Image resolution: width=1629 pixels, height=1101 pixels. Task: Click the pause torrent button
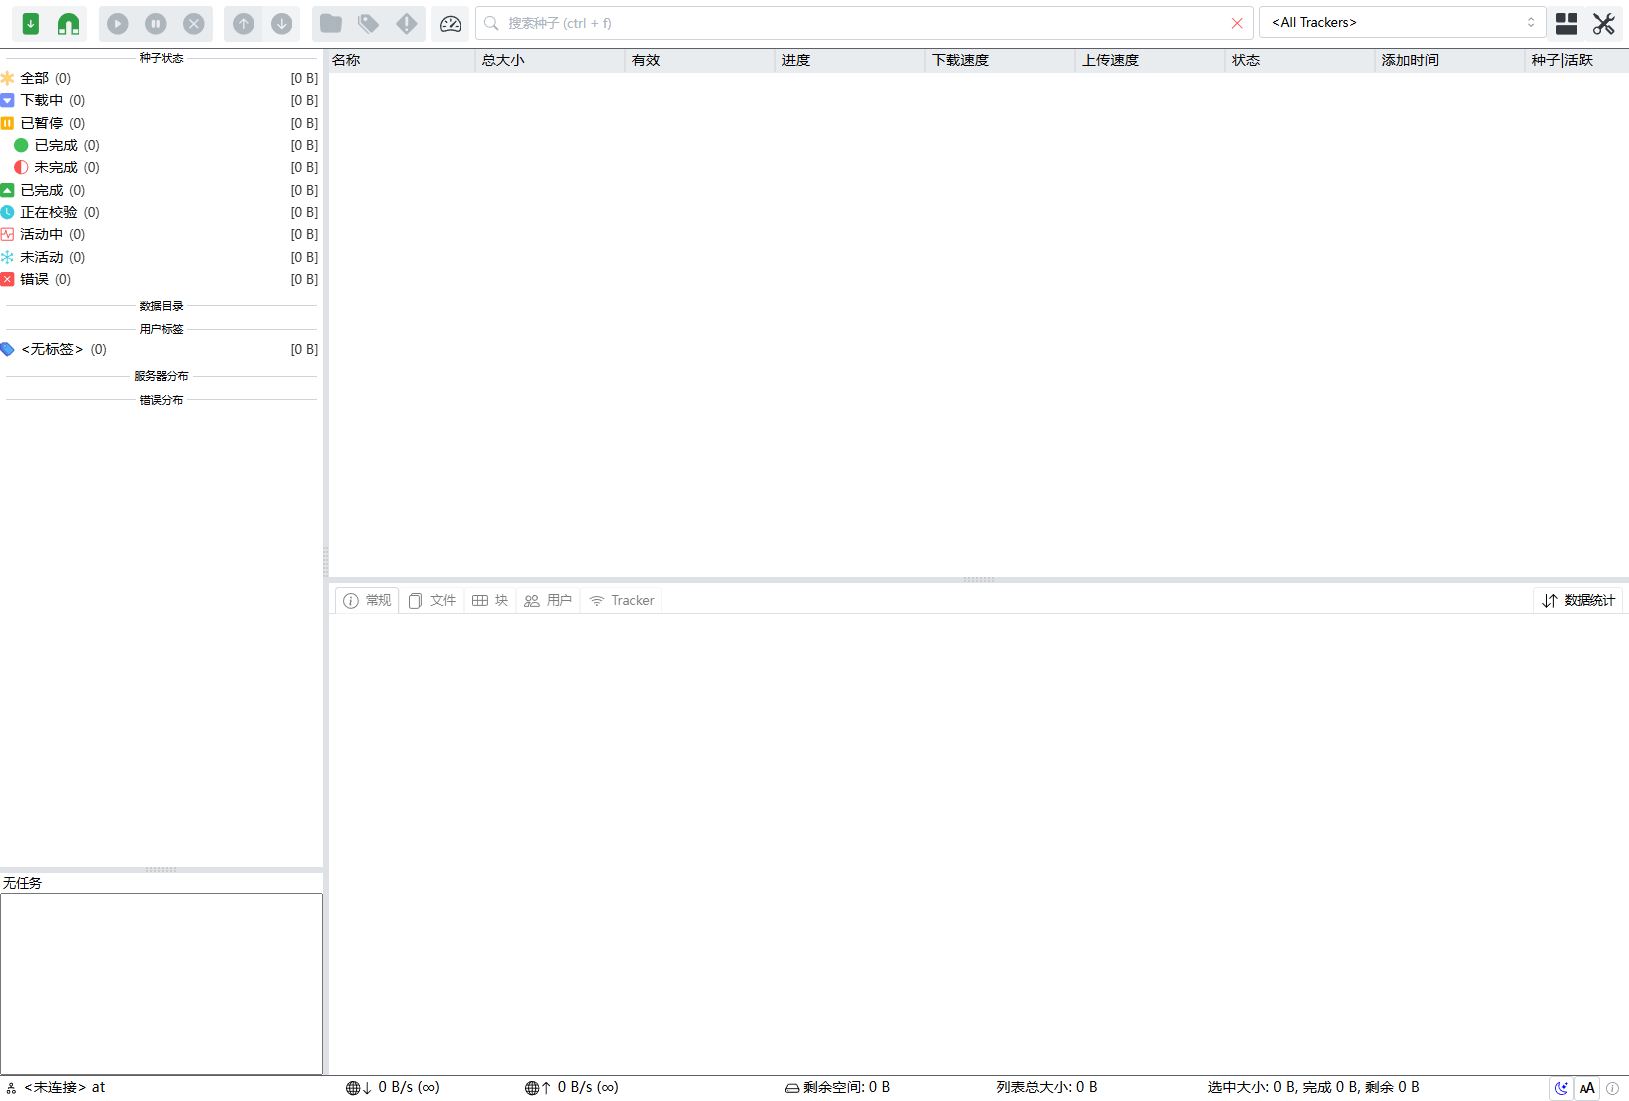[156, 23]
